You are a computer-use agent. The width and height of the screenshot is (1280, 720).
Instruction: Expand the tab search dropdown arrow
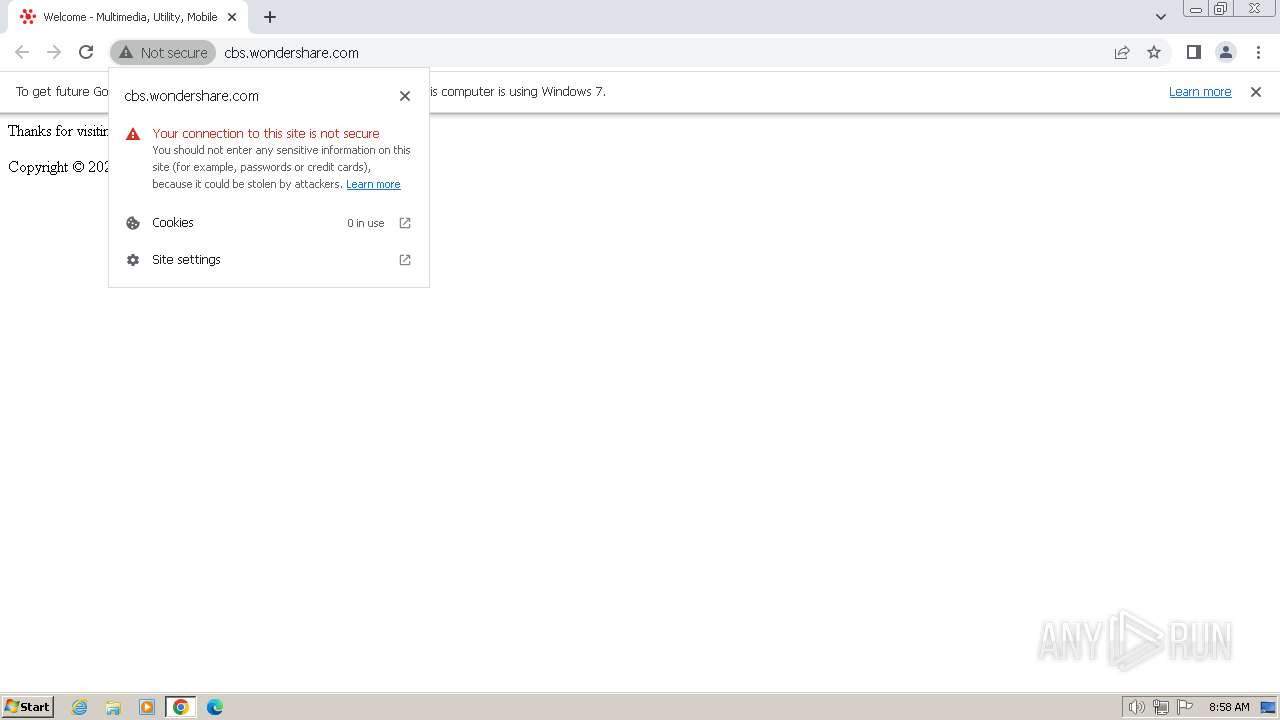(1161, 17)
